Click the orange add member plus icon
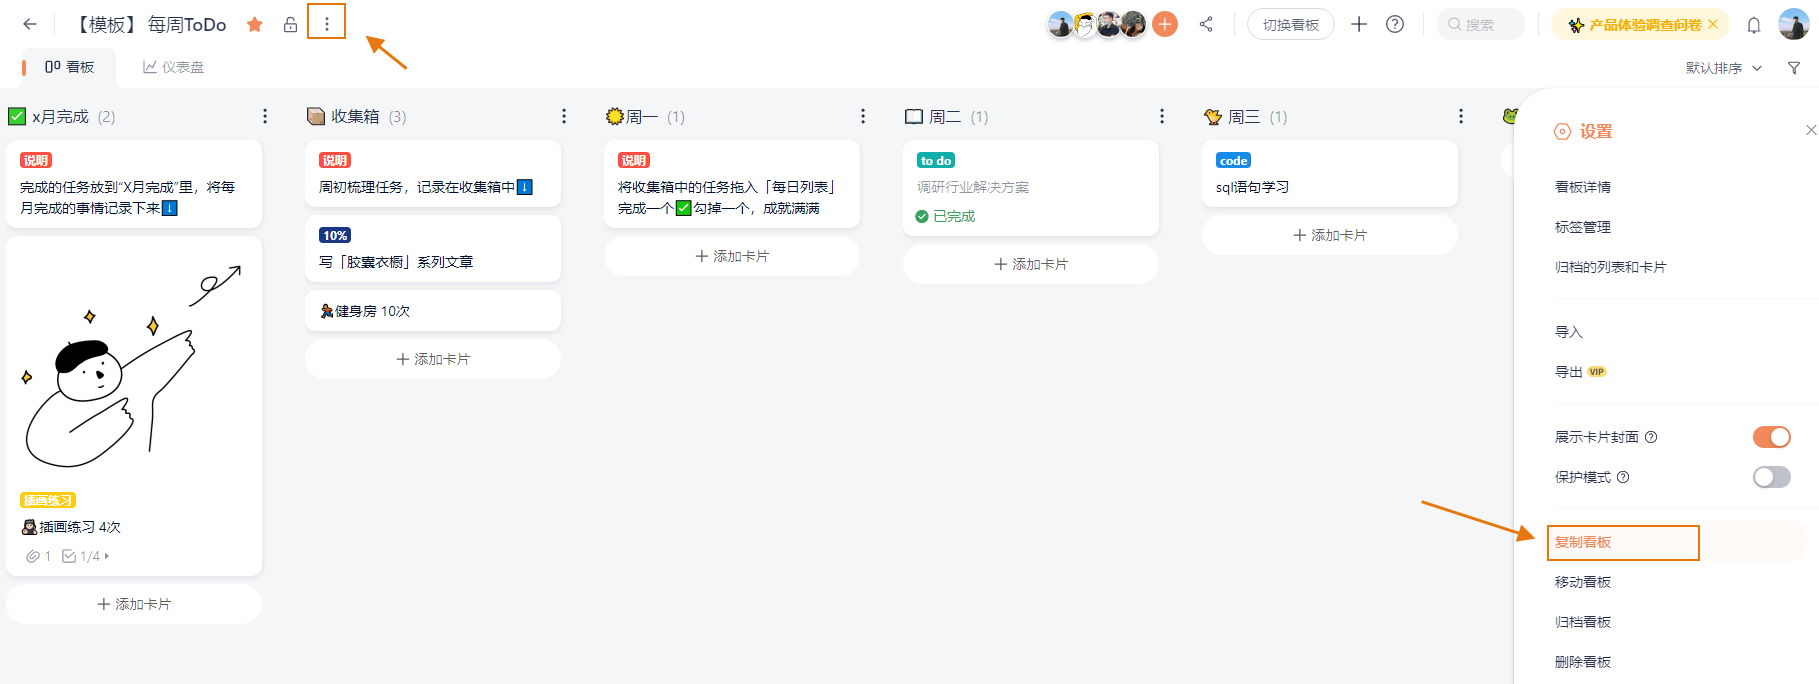The width and height of the screenshot is (1819, 684). click(x=1165, y=24)
